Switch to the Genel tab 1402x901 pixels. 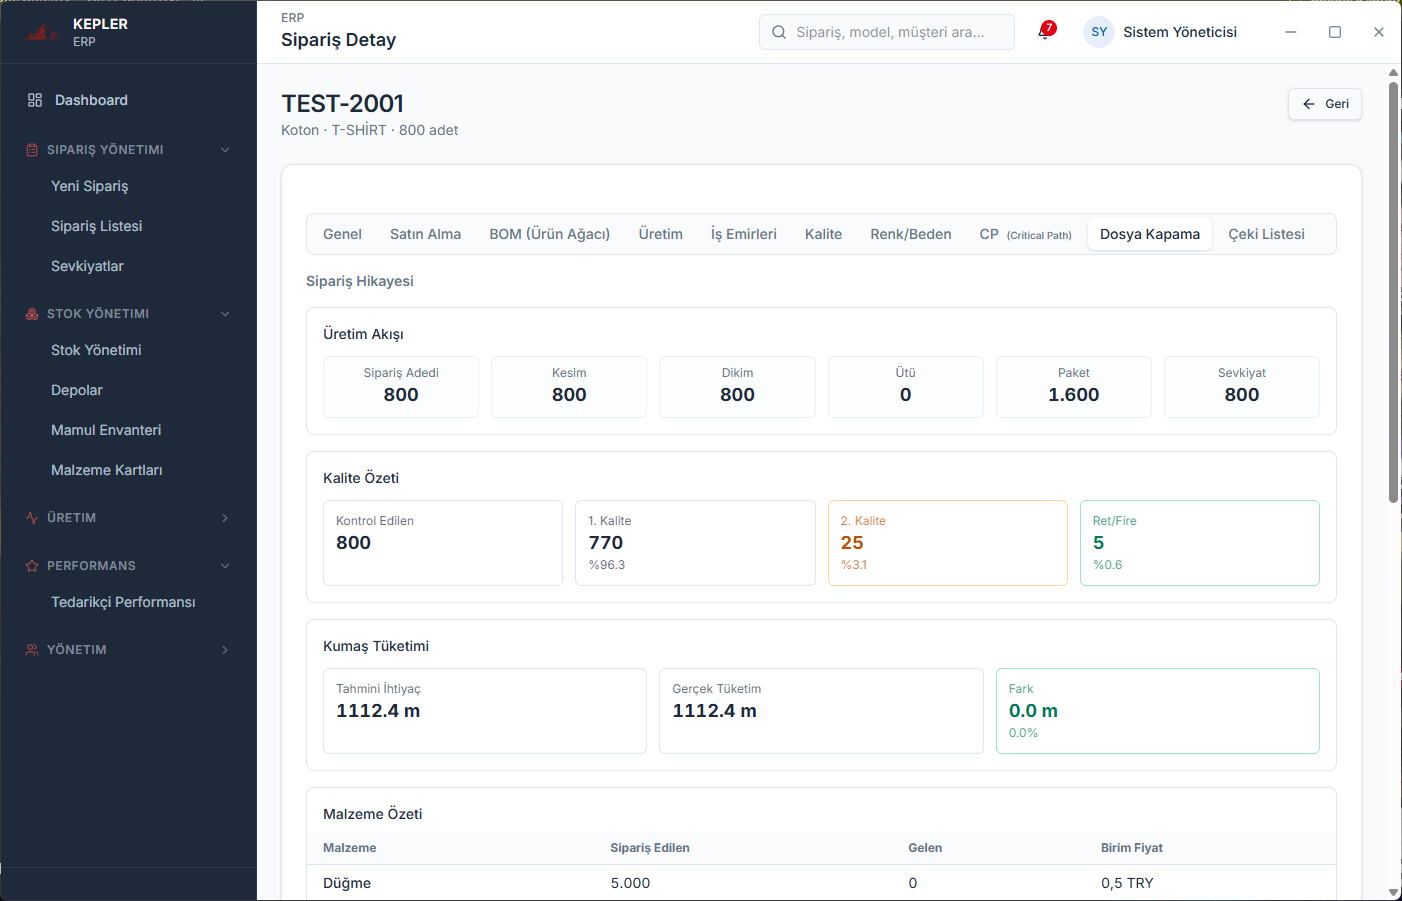pos(342,234)
